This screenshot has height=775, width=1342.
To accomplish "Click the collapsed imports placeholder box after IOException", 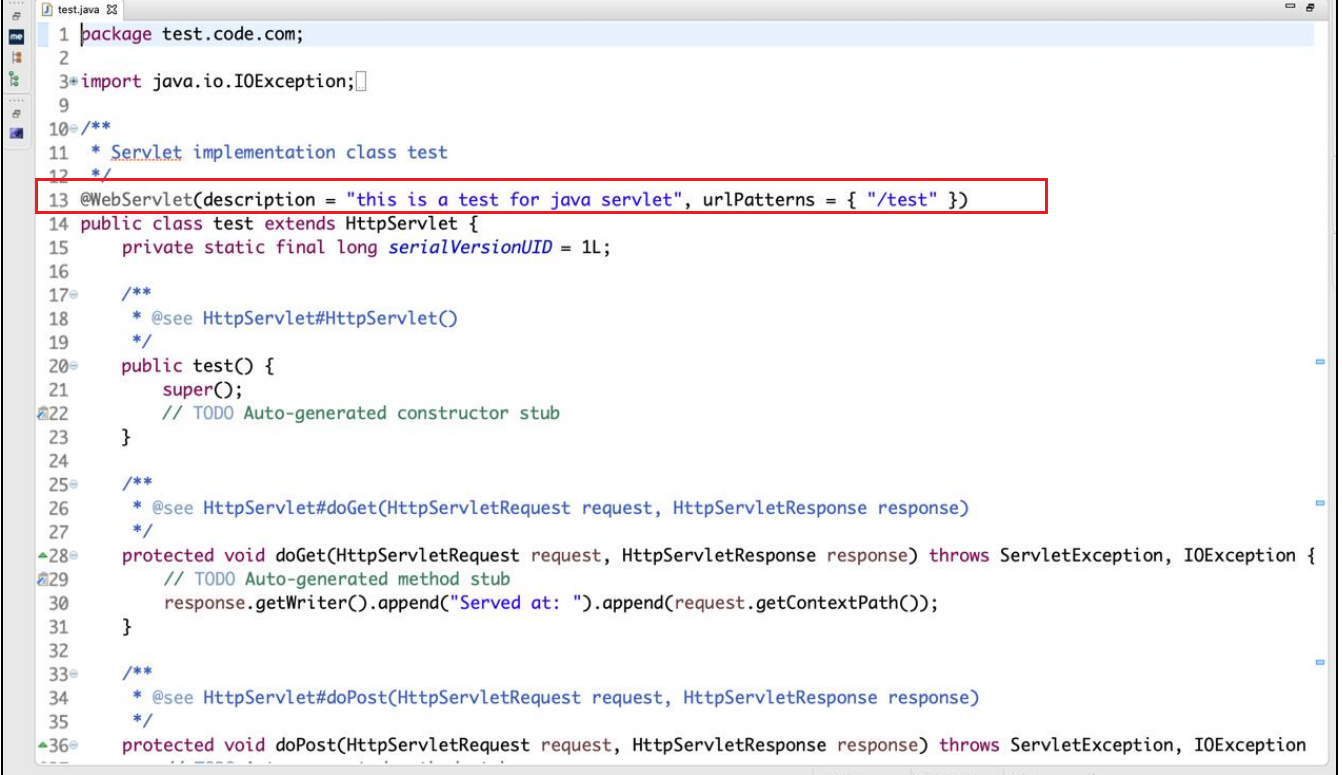I will (x=361, y=82).
